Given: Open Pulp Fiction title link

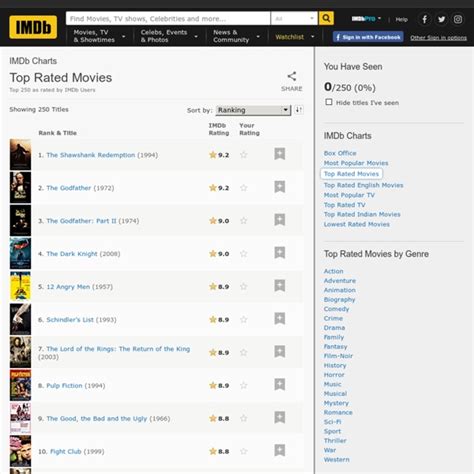Looking at the screenshot, I should [64, 386].
